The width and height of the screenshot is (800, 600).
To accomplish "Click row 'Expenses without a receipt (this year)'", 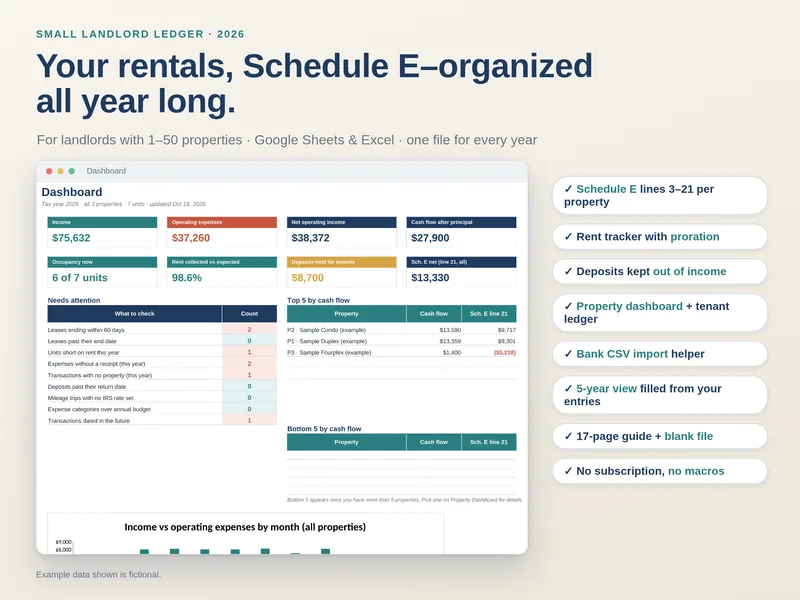I will coord(162,364).
